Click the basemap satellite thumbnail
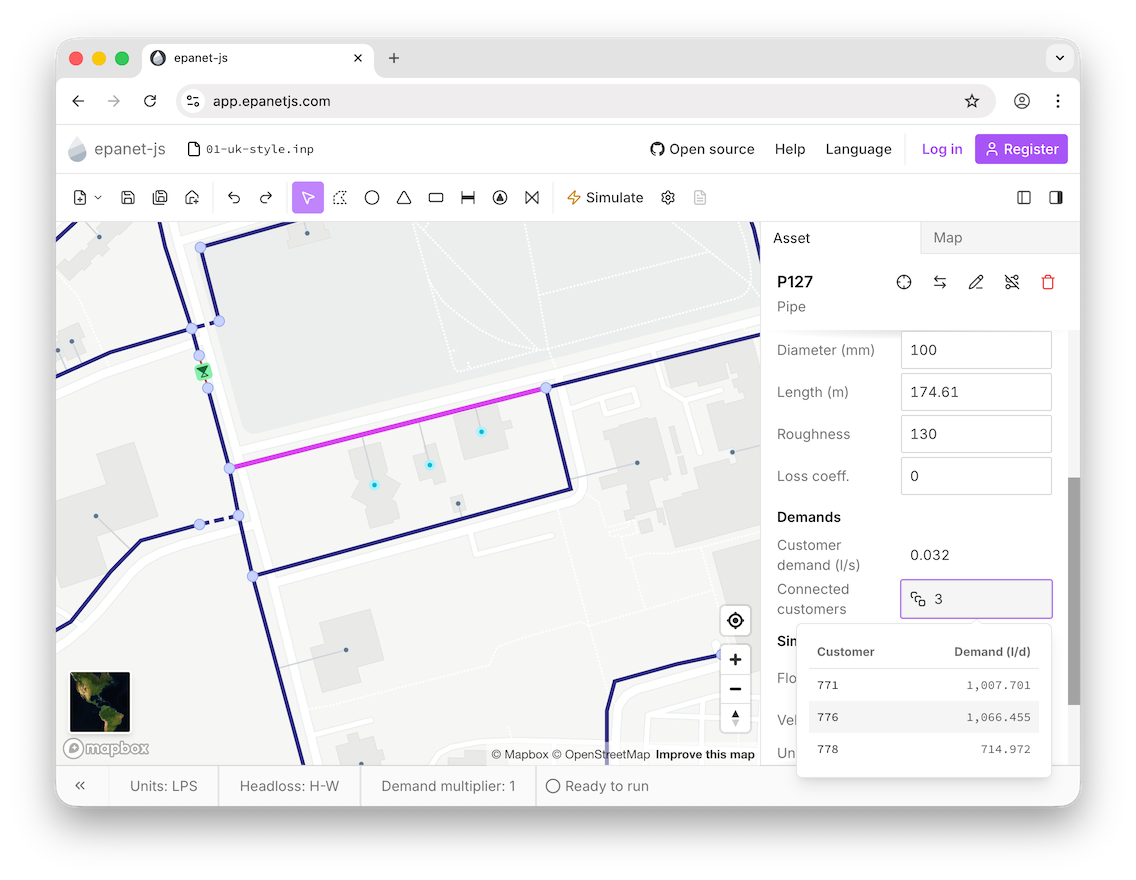The height and width of the screenshot is (880, 1136). (99, 702)
